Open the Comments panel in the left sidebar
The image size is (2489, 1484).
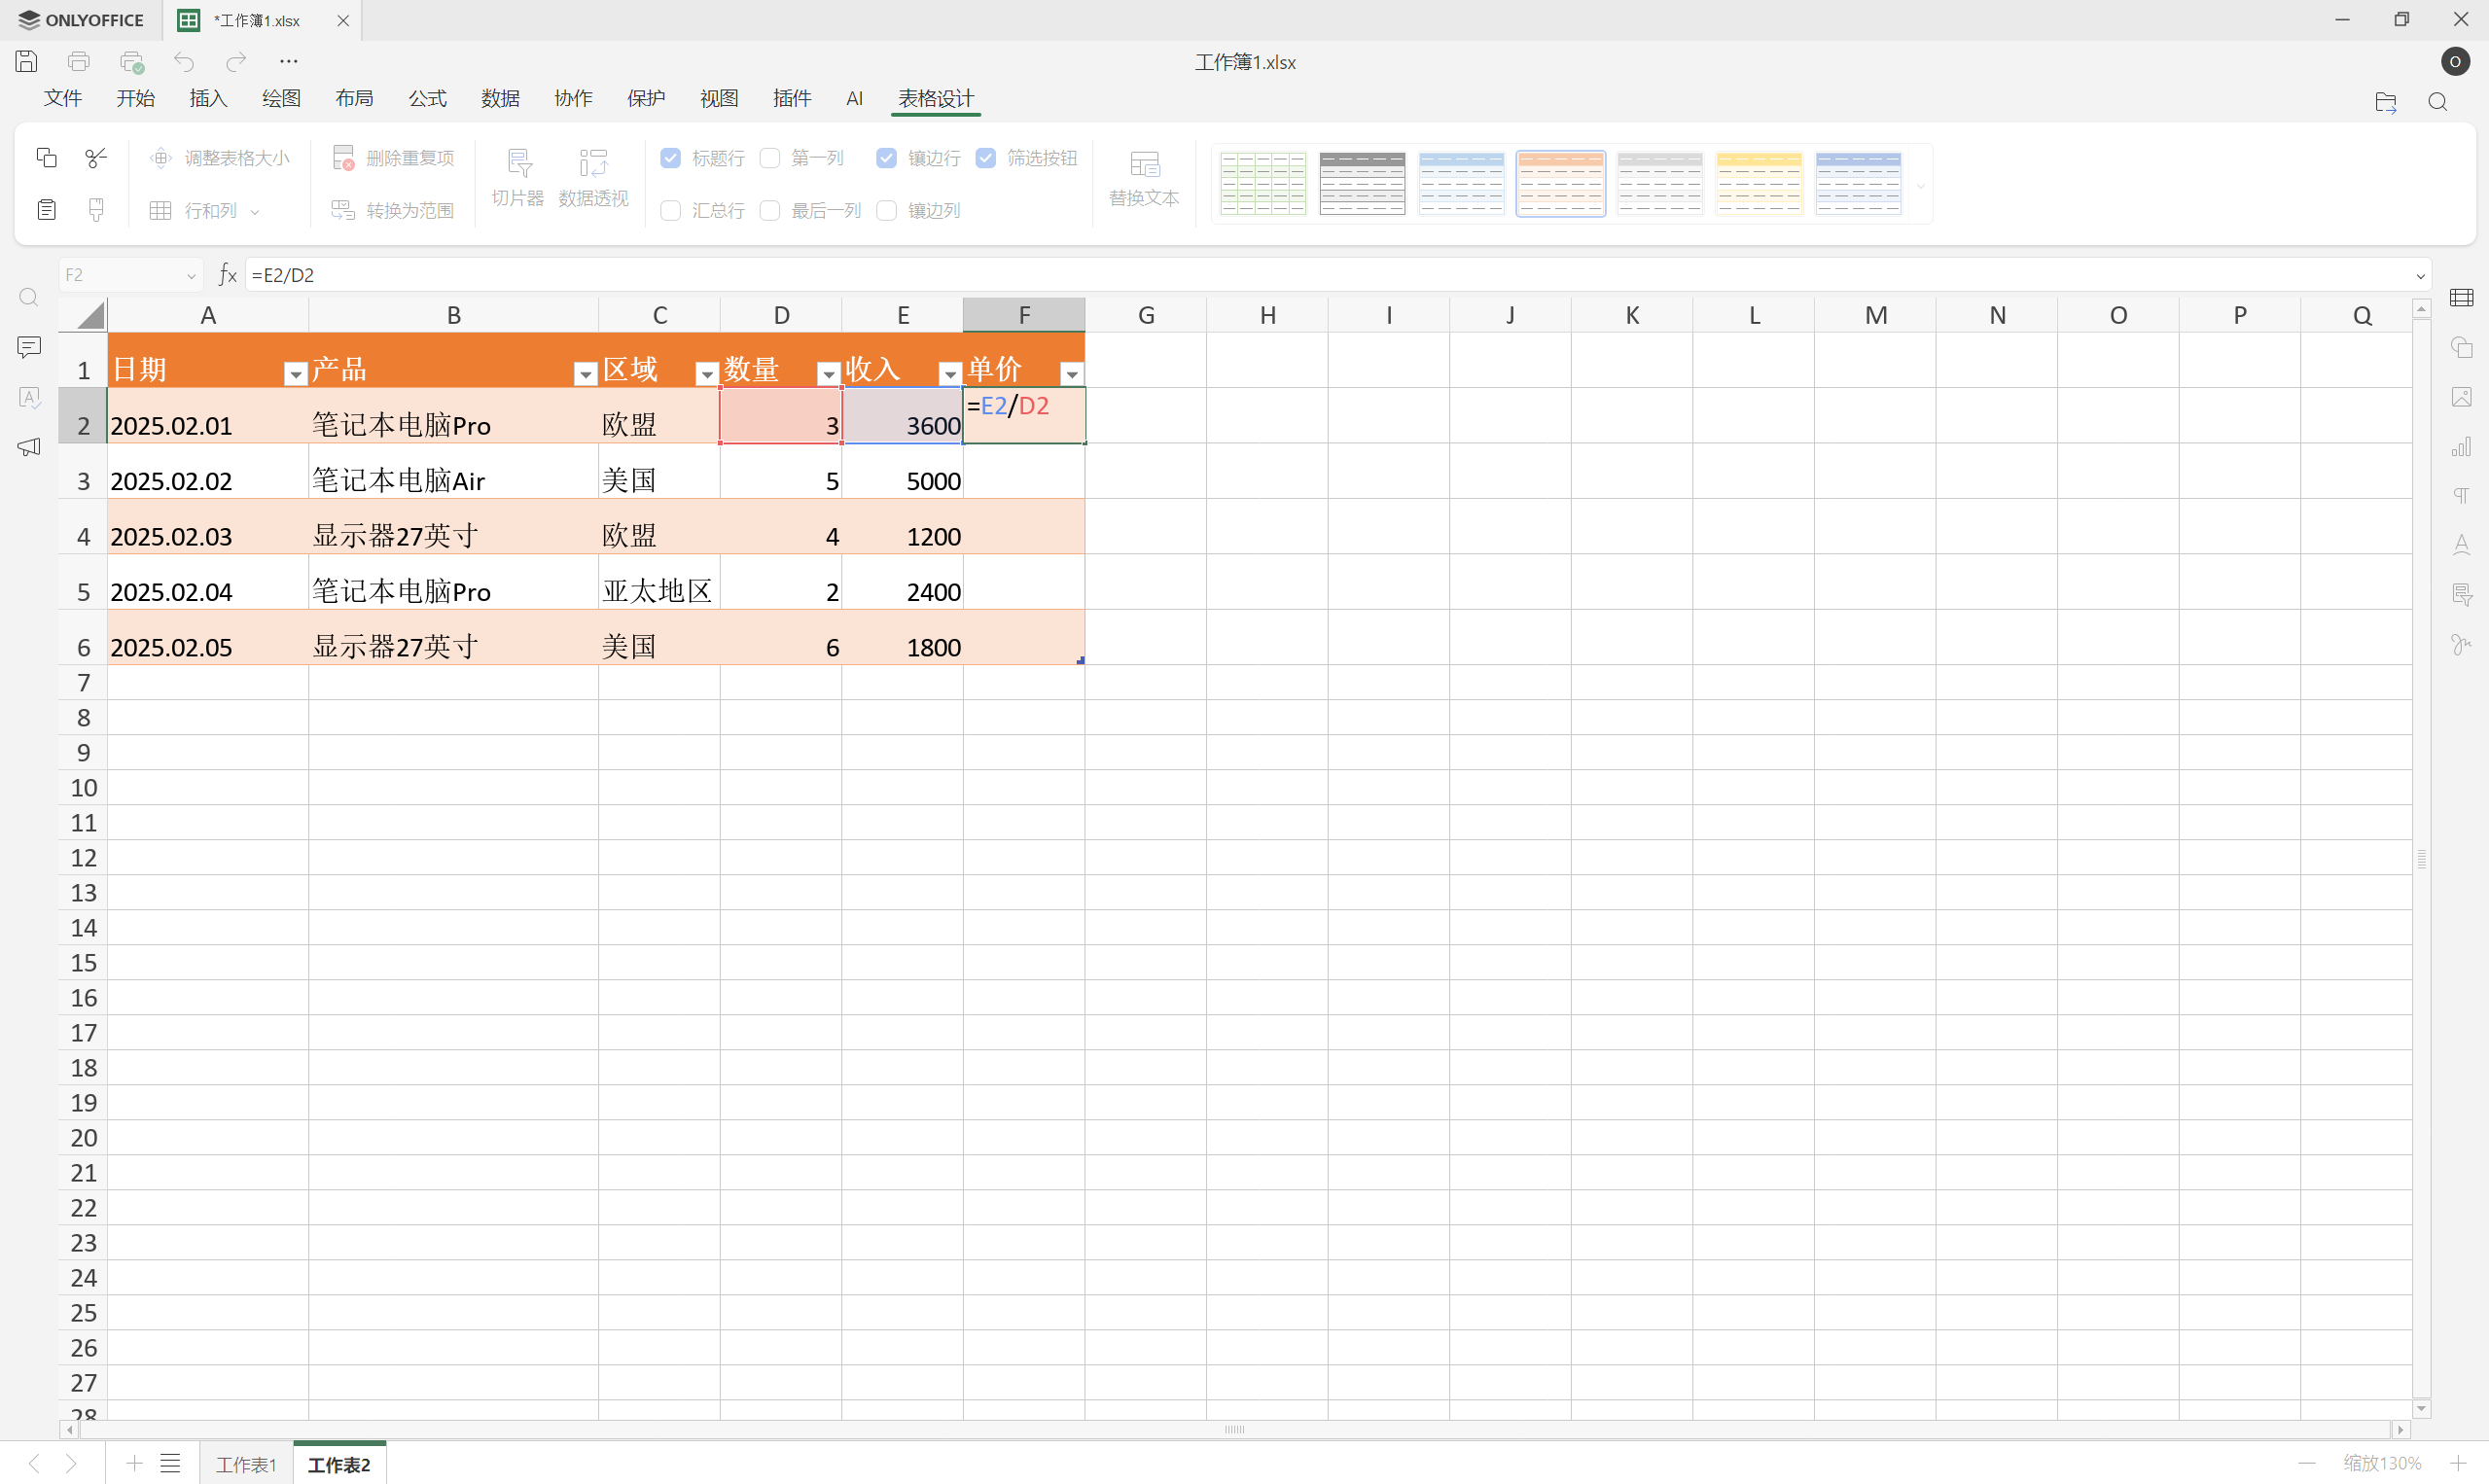pos(28,347)
